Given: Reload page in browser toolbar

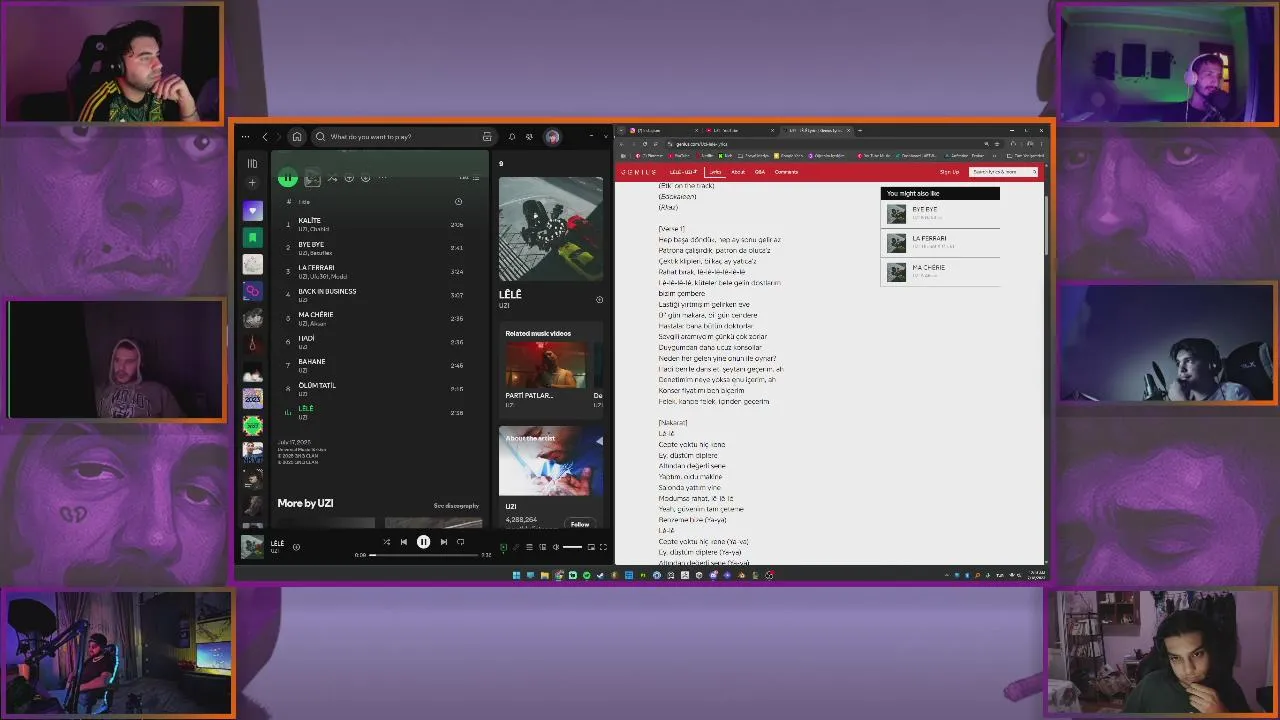Looking at the screenshot, I should click(x=645, y=144).
